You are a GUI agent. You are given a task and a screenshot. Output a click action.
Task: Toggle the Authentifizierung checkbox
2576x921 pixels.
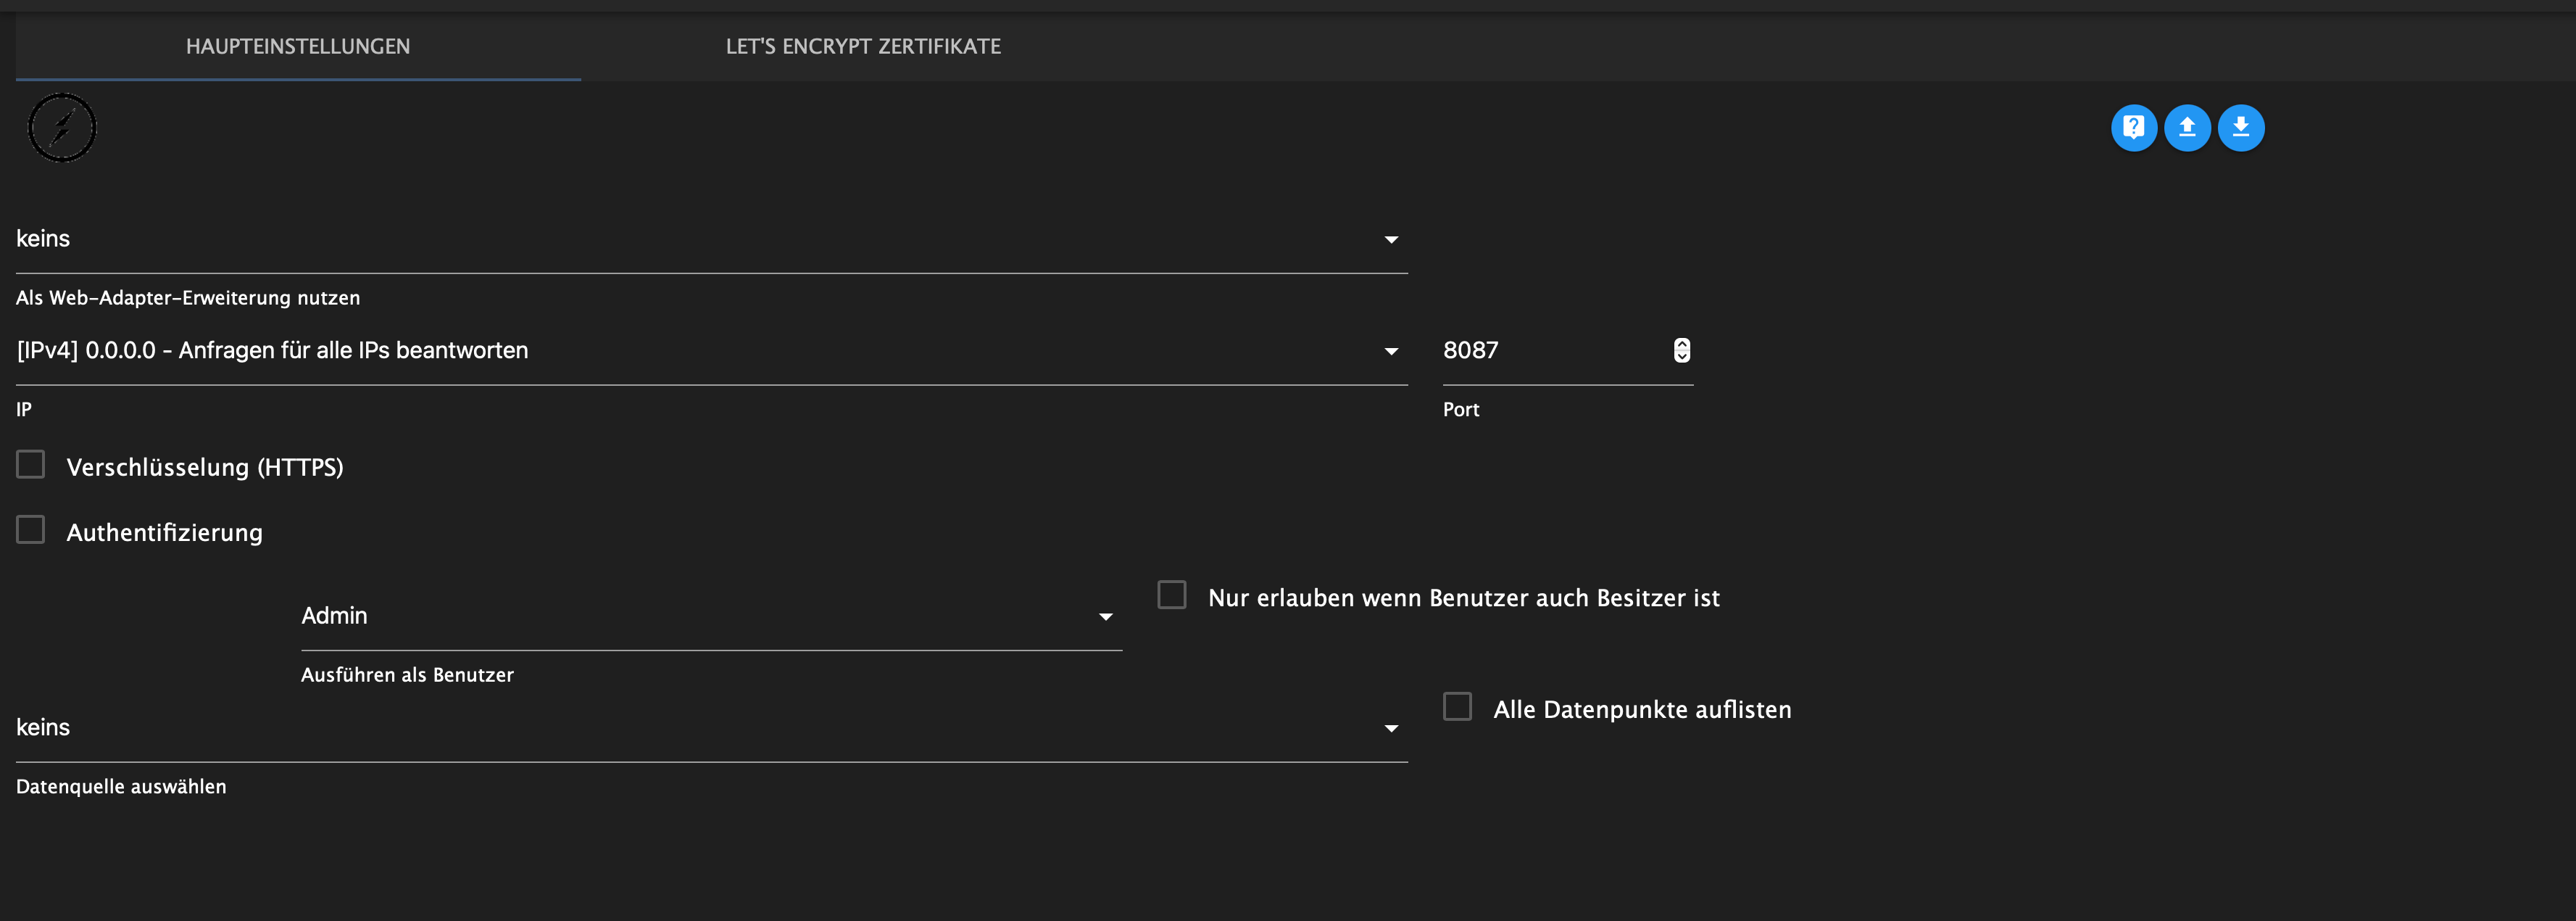(x=31, y=530)
